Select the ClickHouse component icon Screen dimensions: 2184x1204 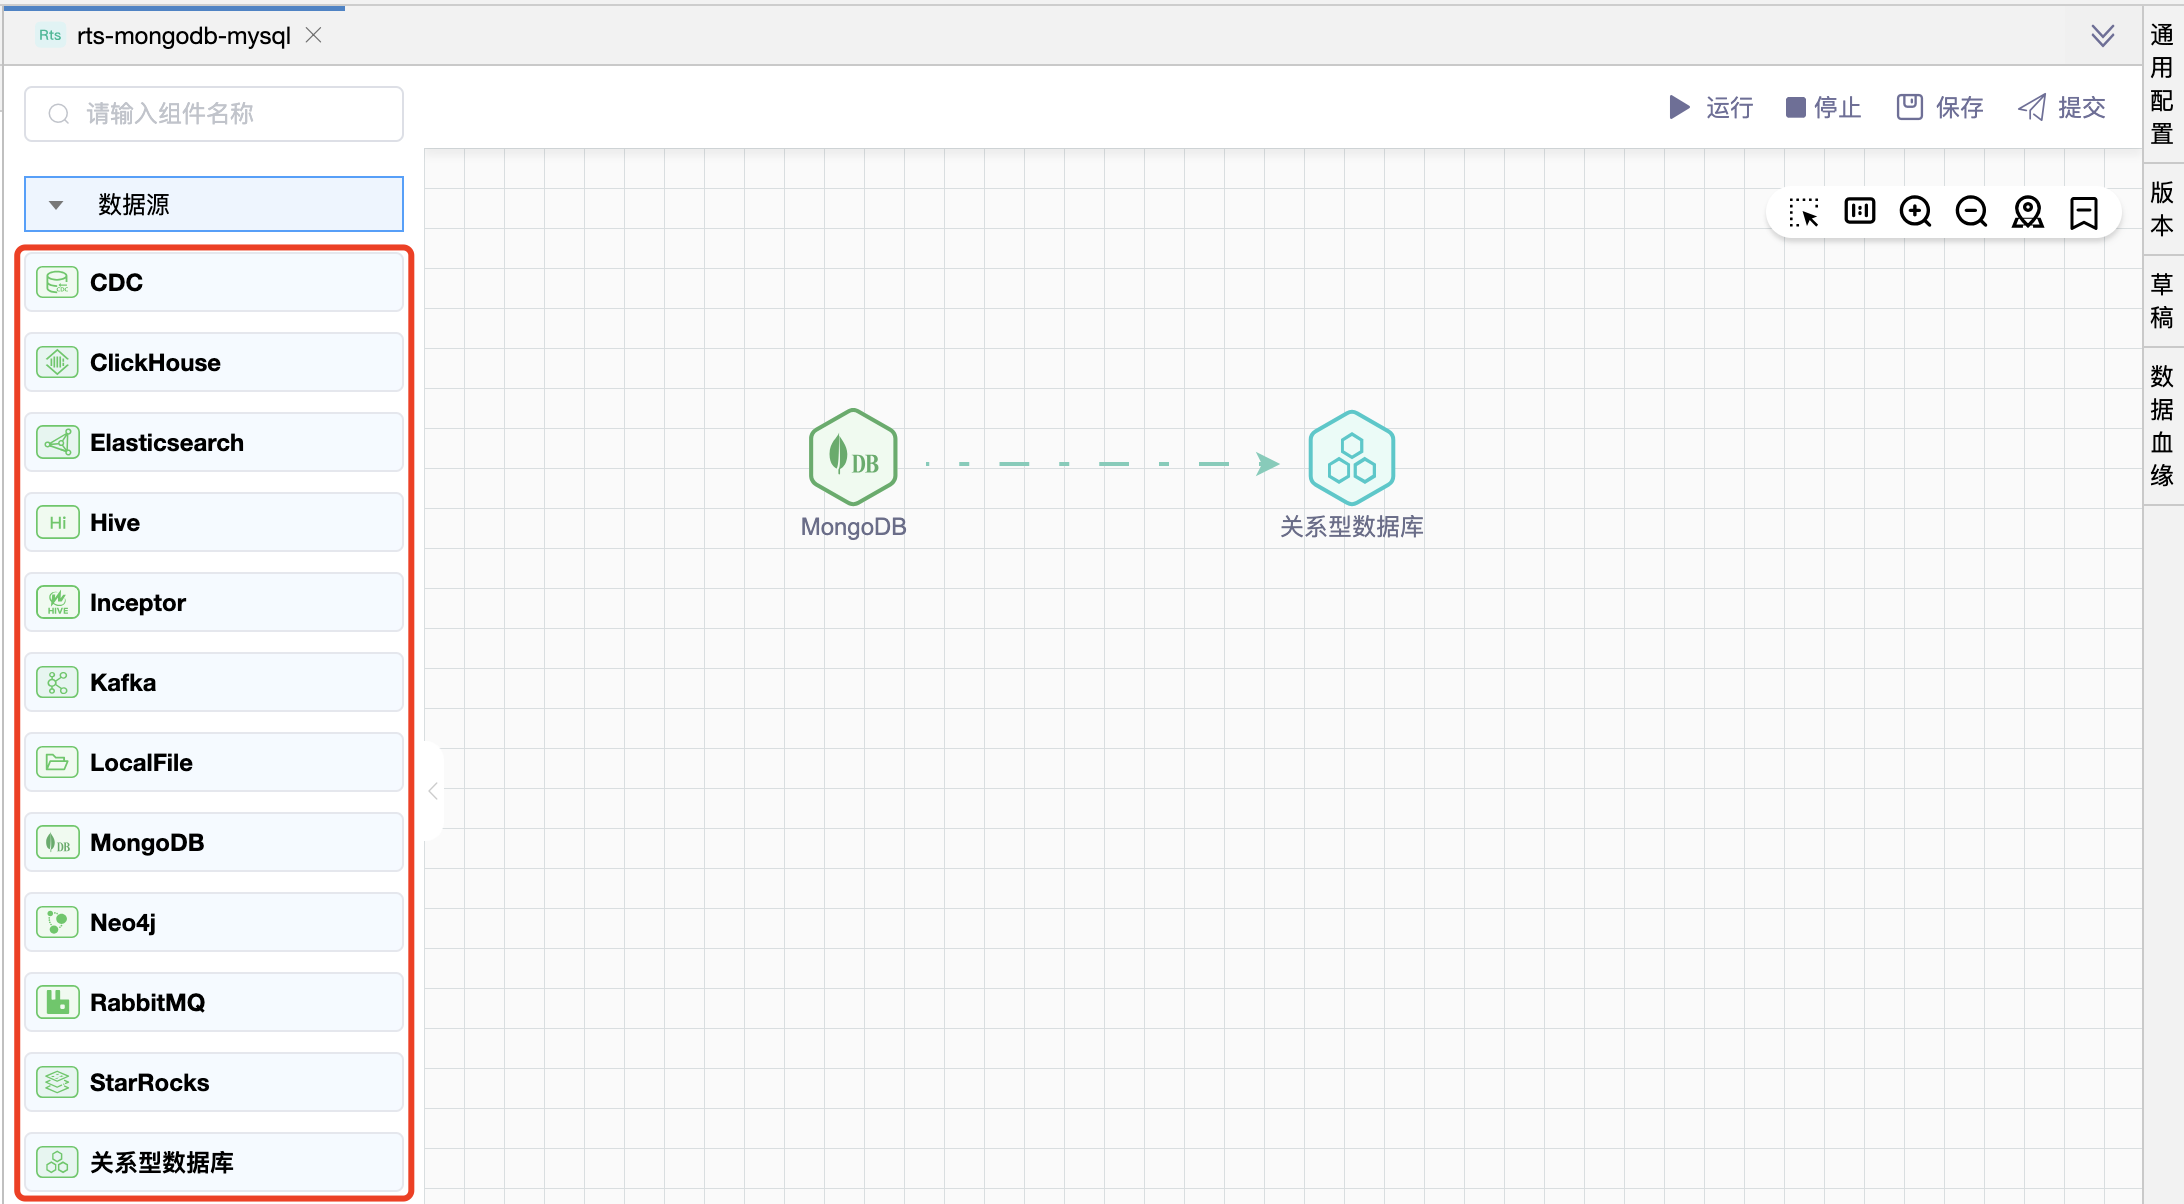tap(57, 363)
